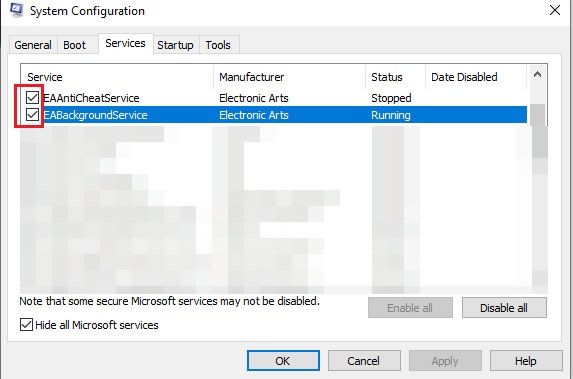
Task: Uncheck the EAAntiCheatService checkbox
Action: pos(32,98)
